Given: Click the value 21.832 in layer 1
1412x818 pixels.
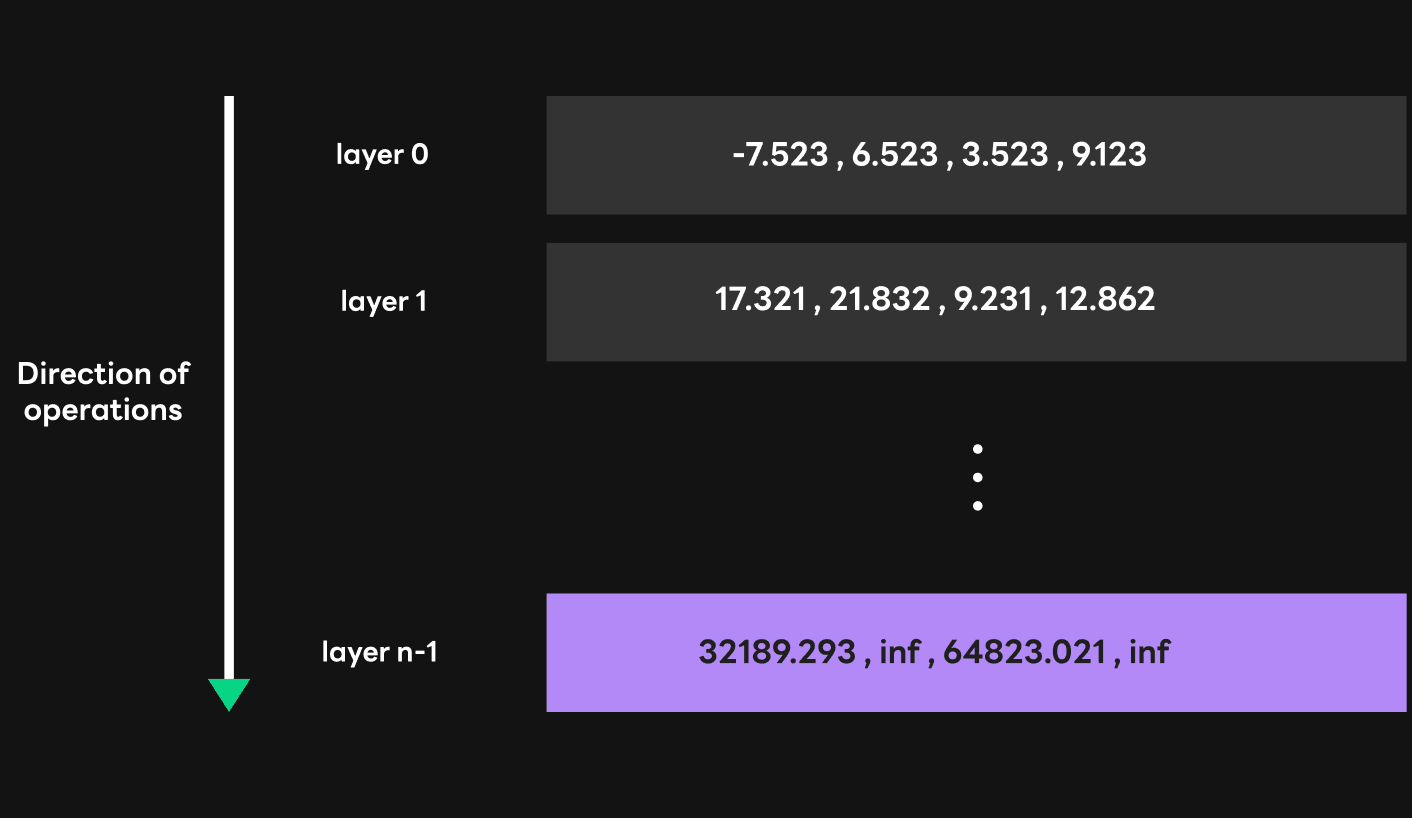Looking at the screenshot, I should [880, 299].
